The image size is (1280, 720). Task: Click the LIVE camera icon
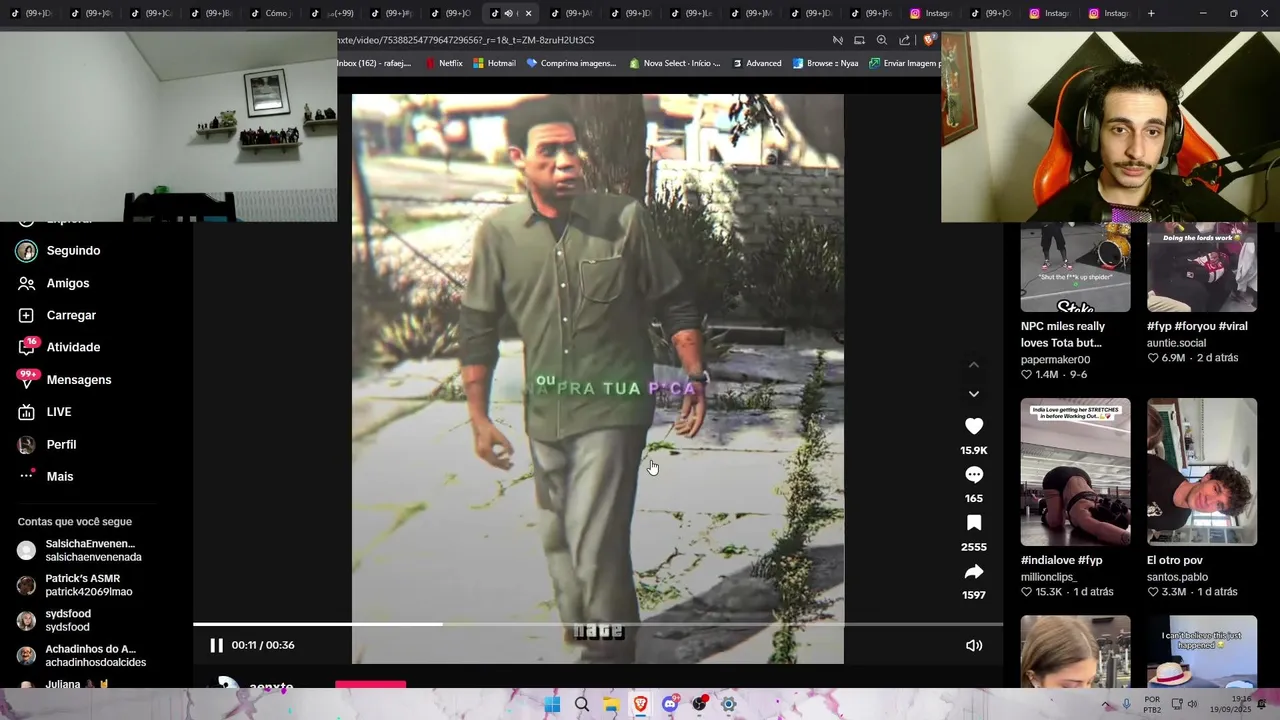[27, 412]
